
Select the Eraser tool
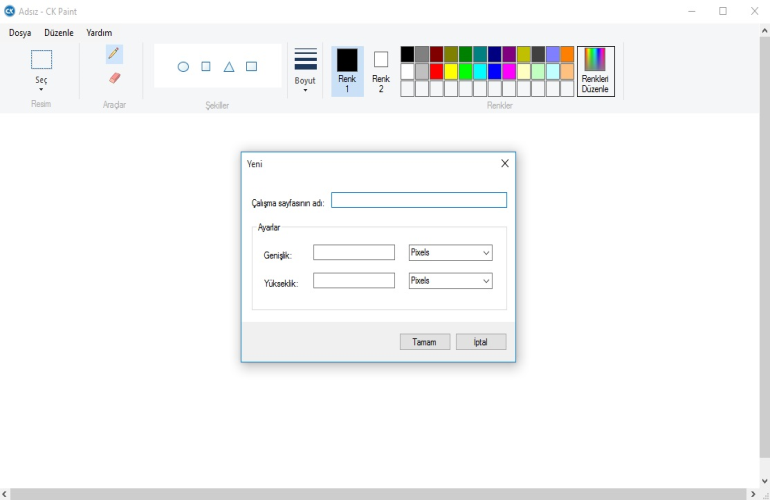[x=114, y=78]
